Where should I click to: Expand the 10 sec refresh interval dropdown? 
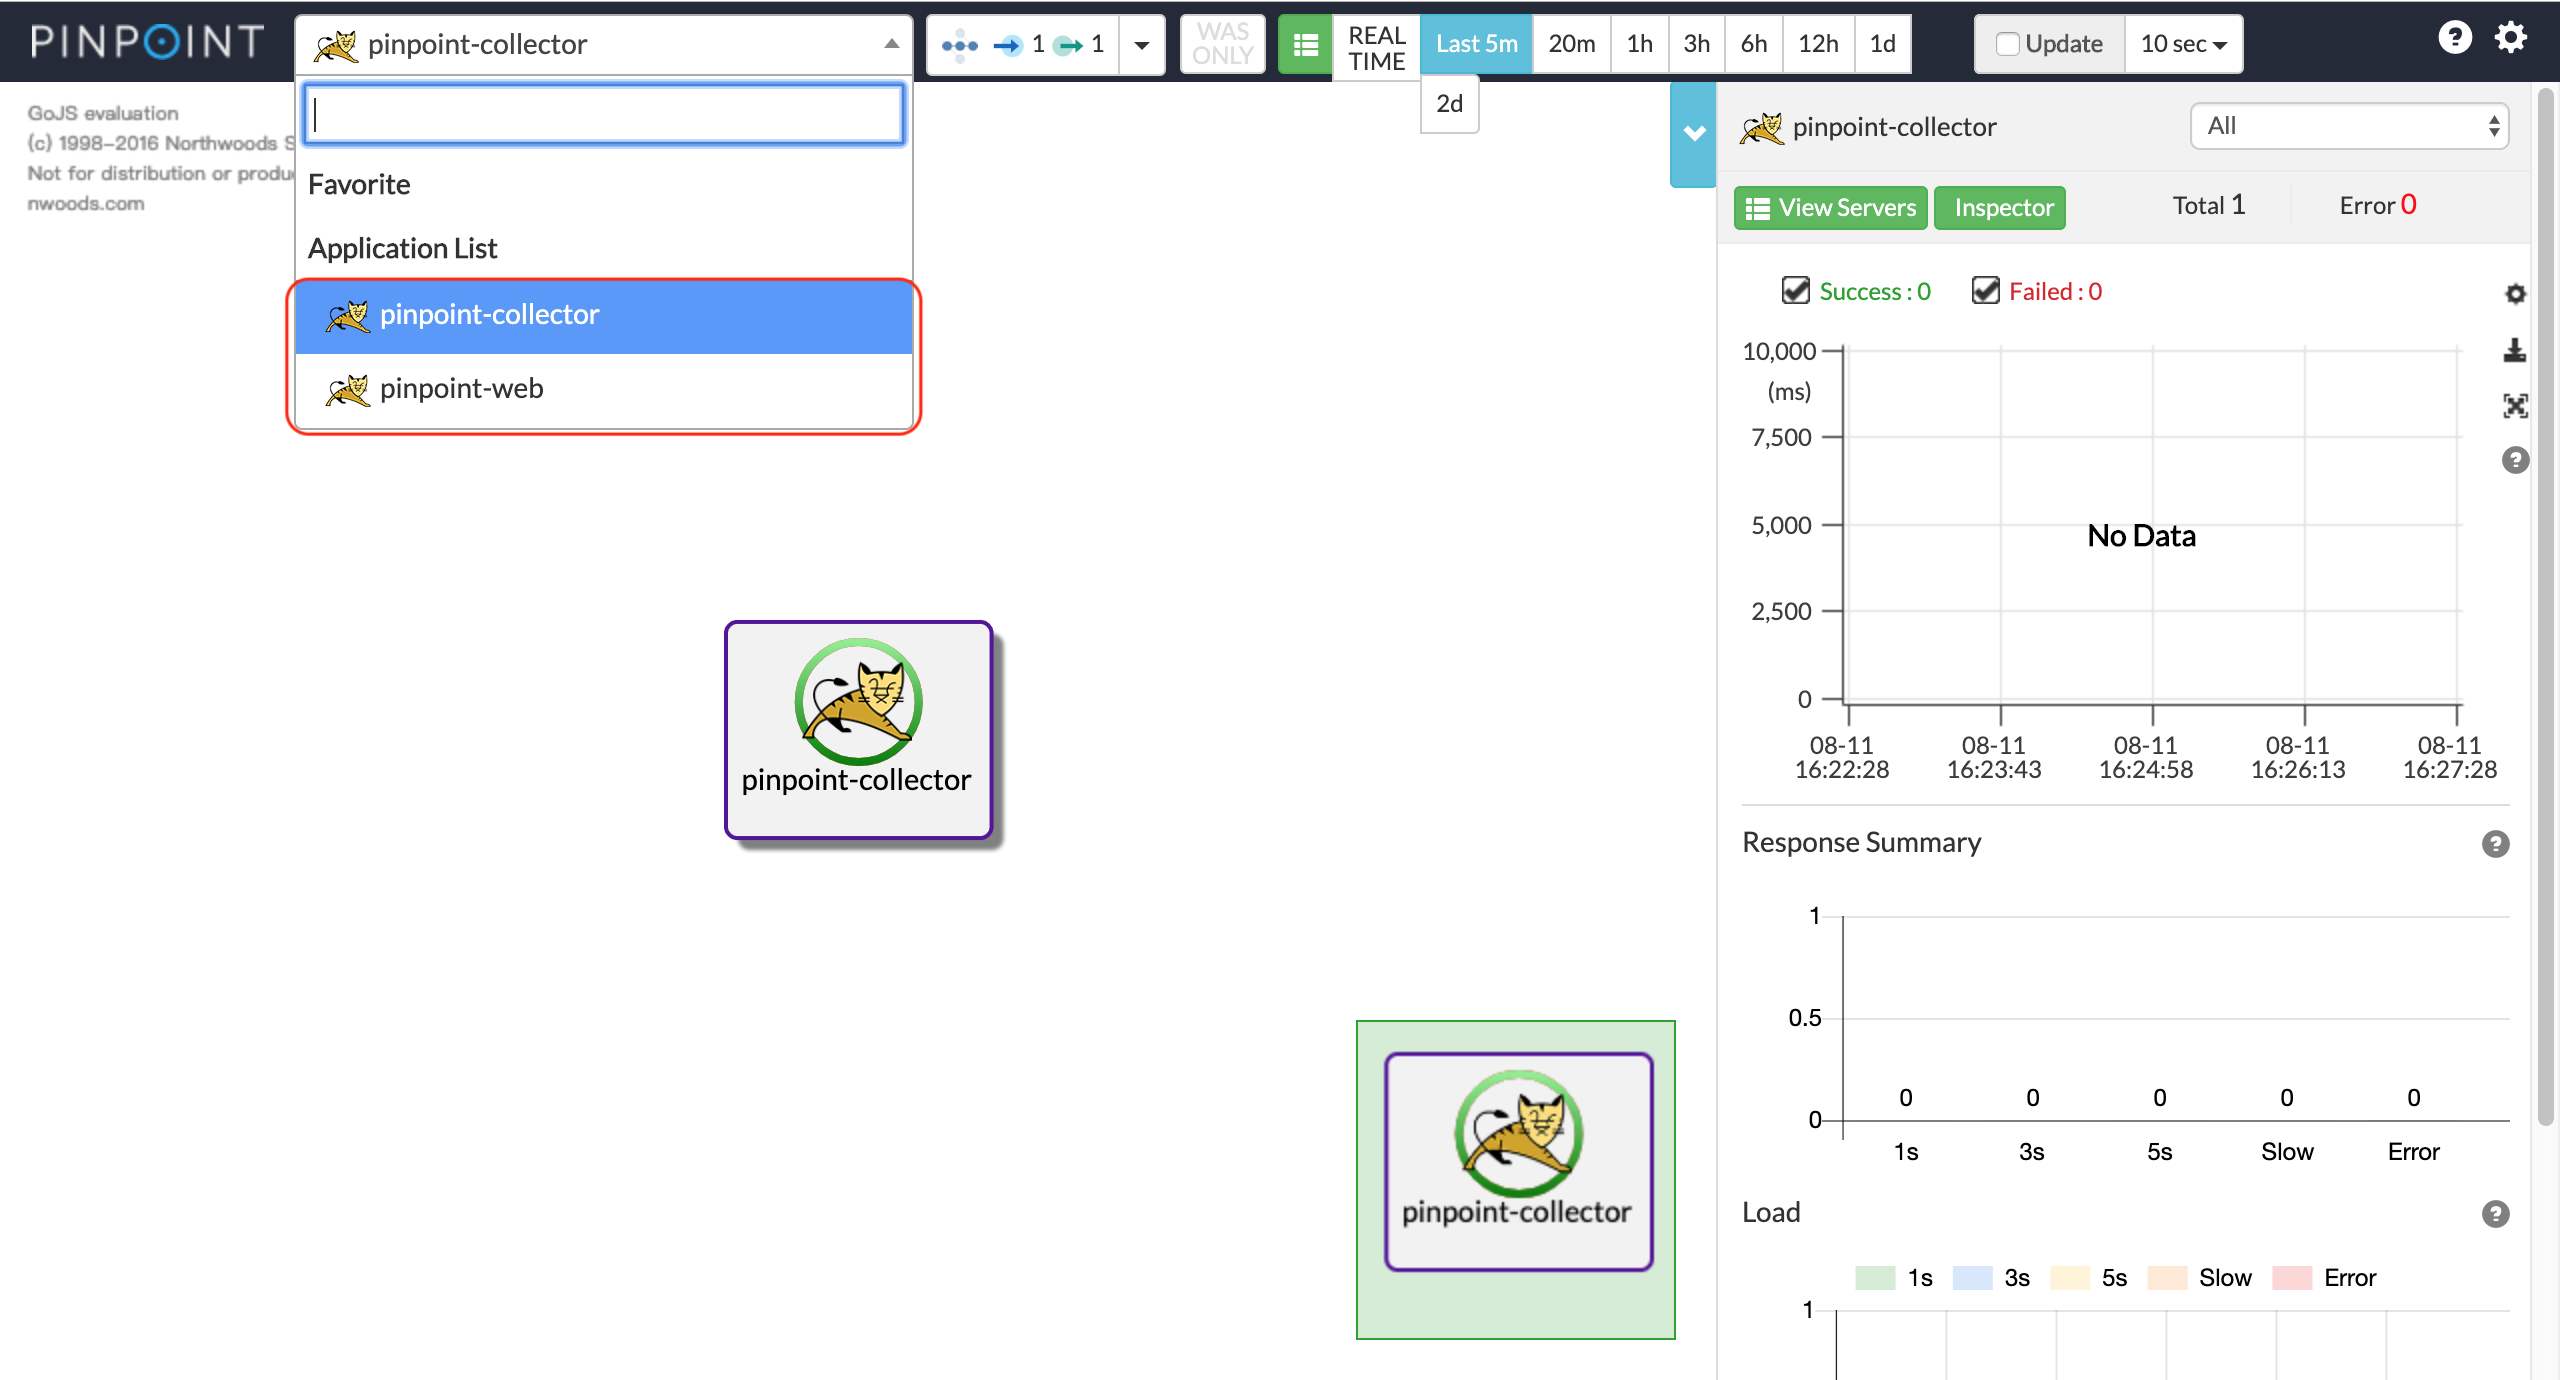(x=2193, y=41)
